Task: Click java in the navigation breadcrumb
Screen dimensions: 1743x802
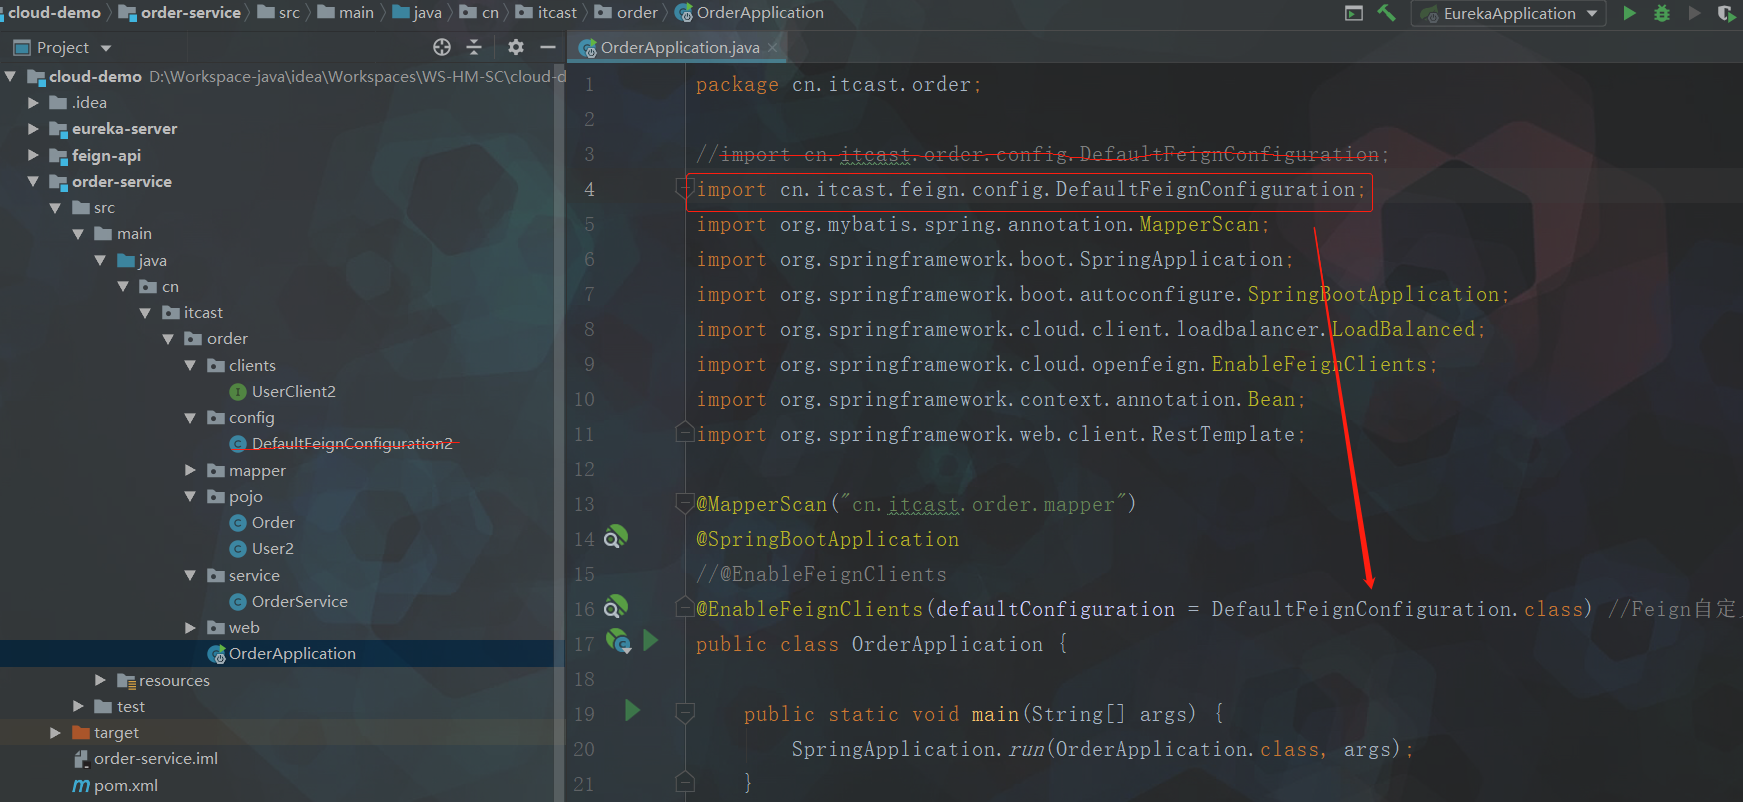Action: (x=427, y=13)
